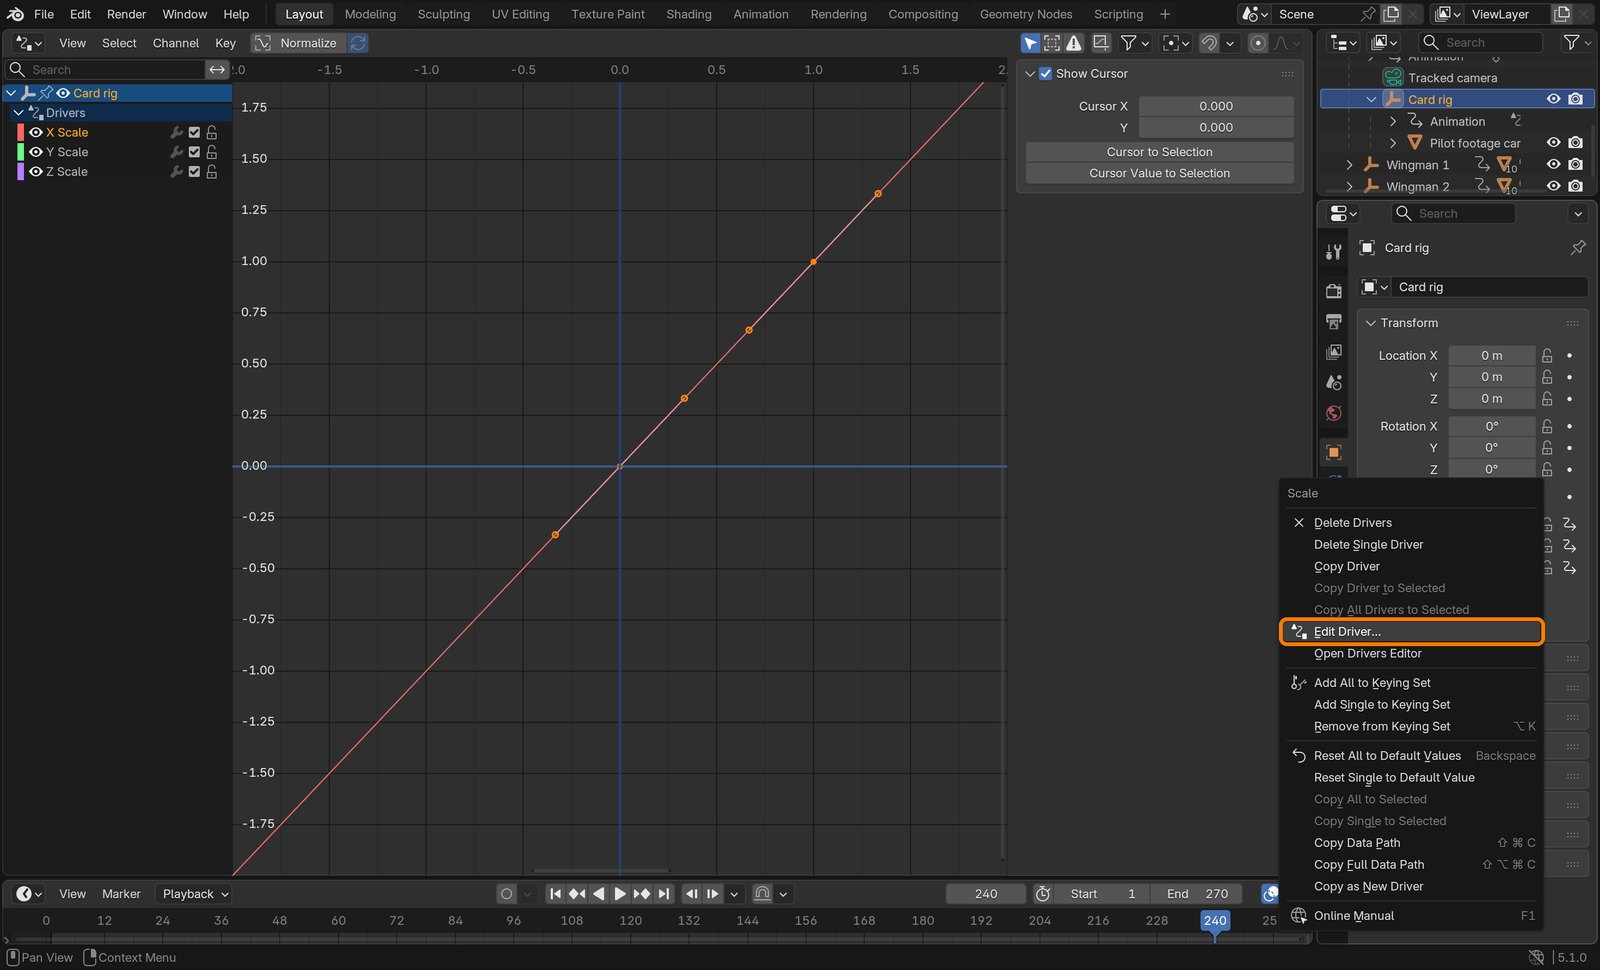Image resolution: width=1600 pixels, height=970 pixels.
Task: Open the World properties tab globe icon
Action: [1333, 413]
